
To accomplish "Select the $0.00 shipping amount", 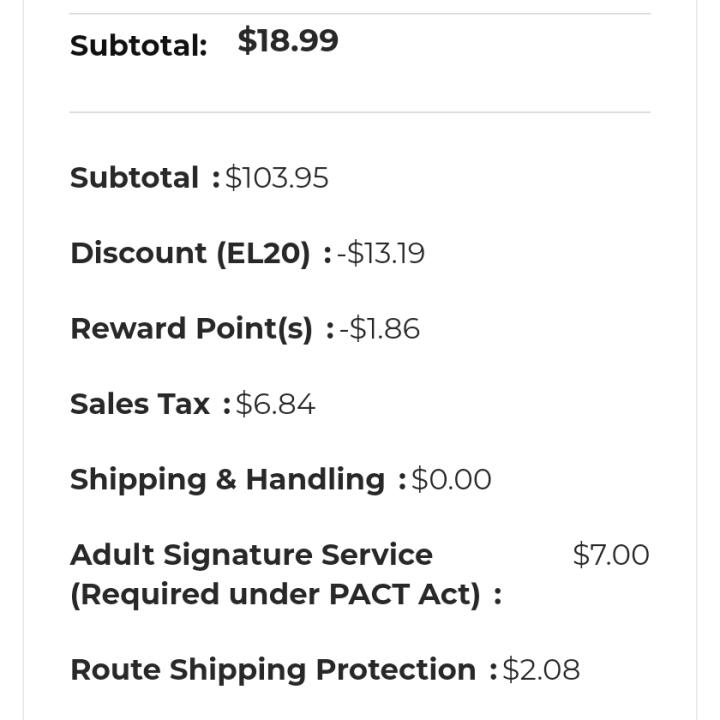I will 451,480.
